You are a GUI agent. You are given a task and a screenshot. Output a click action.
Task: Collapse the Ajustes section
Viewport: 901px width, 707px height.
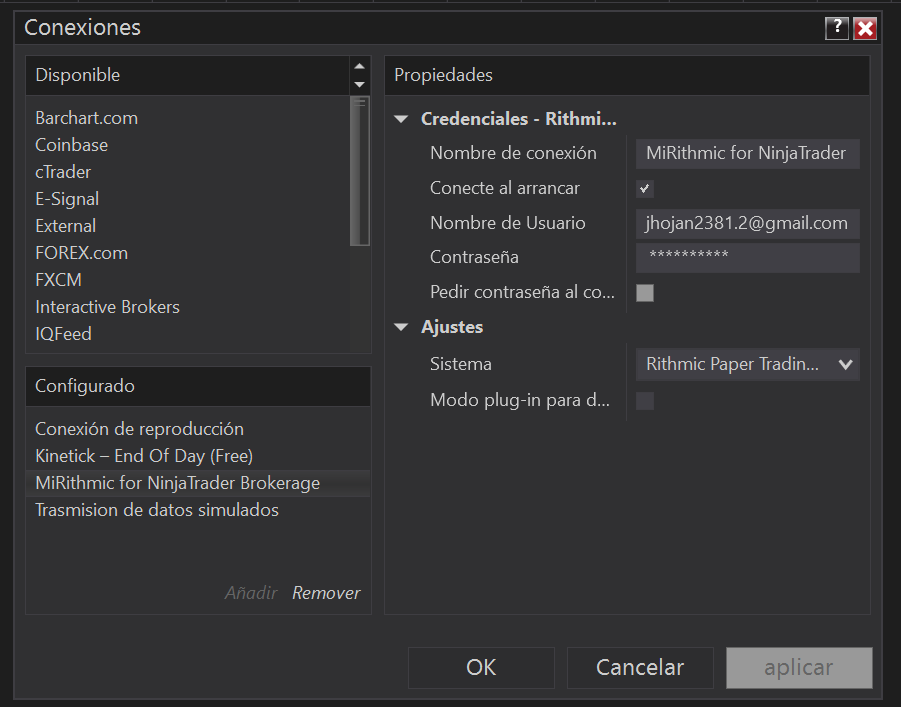(x=402, y=327)
